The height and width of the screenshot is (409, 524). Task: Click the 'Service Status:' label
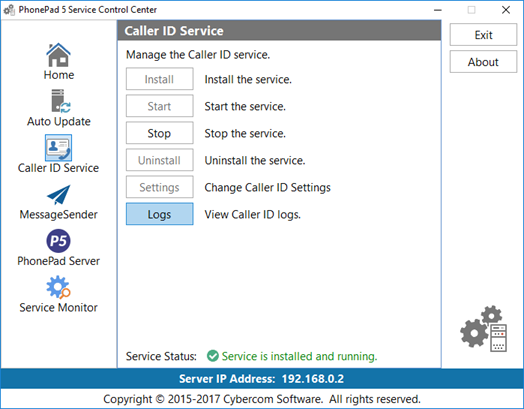point(161,357)
